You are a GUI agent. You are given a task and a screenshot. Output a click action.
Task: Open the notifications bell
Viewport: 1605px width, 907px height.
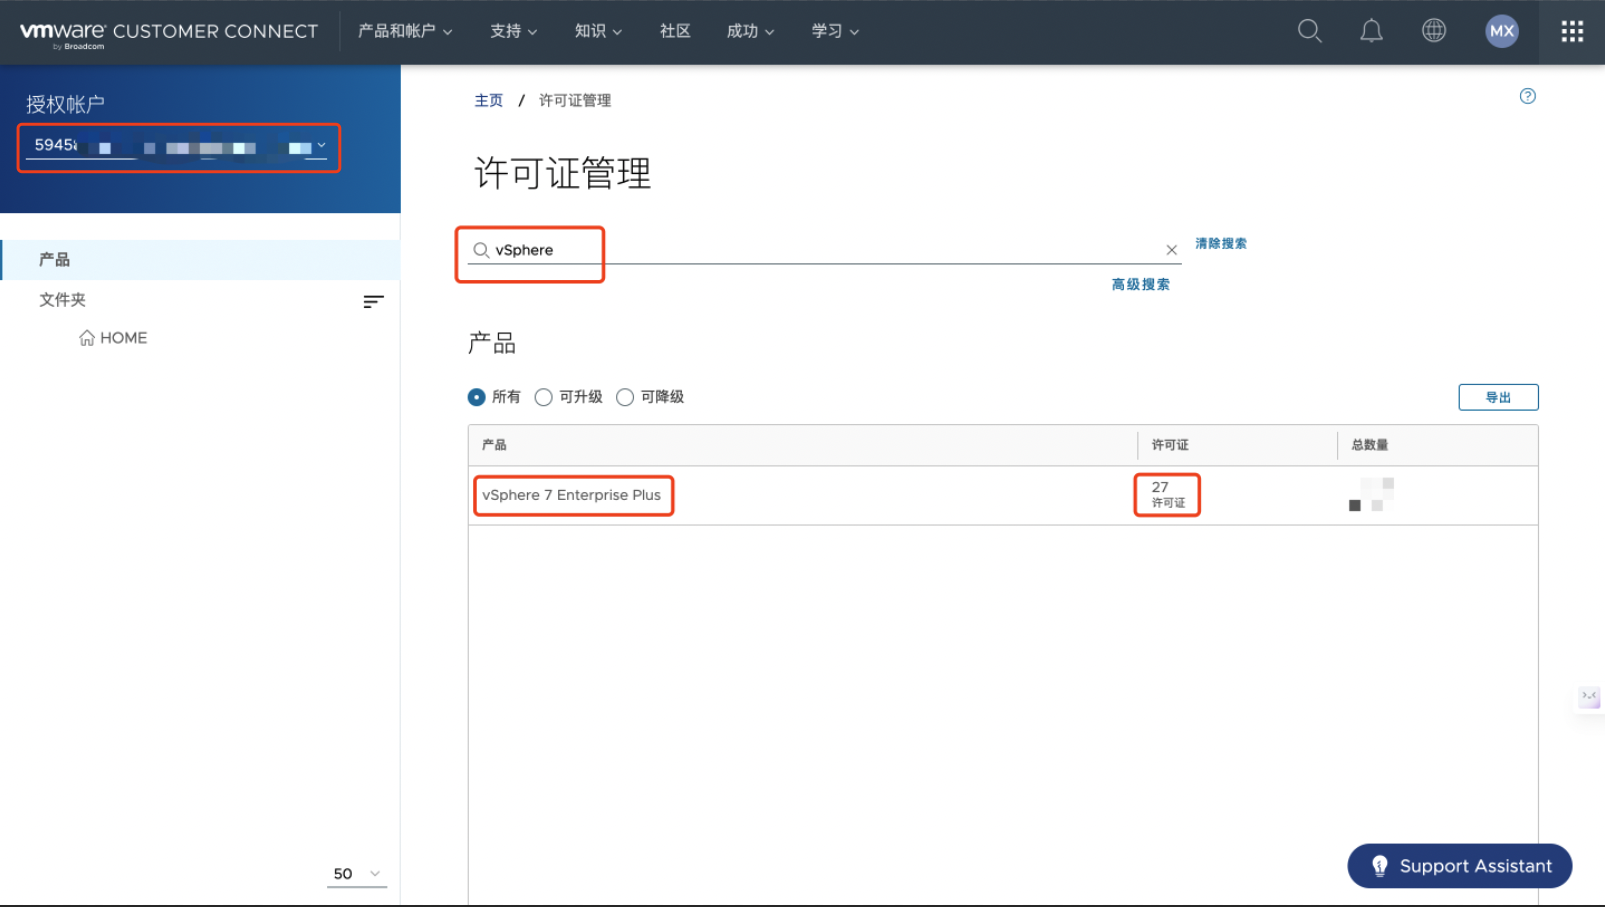[x=1371, y=31]
